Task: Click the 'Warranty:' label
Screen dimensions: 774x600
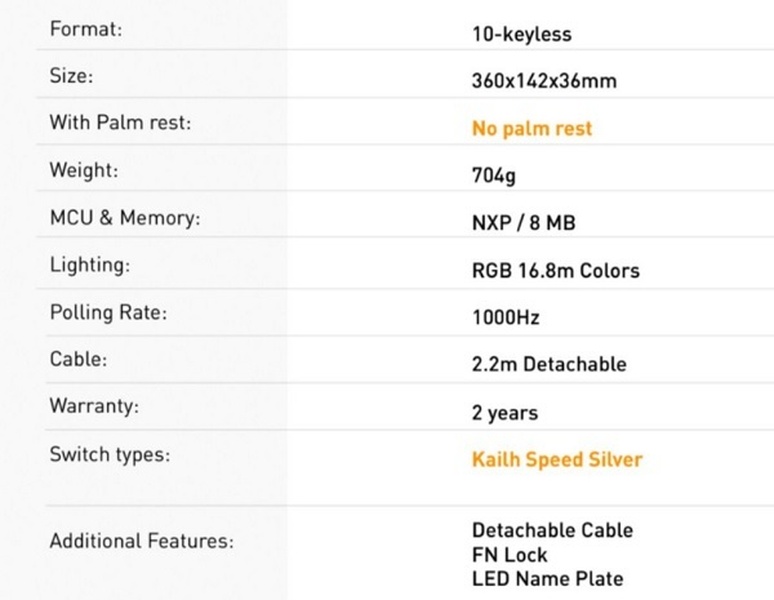Action: tap(94, 406)
